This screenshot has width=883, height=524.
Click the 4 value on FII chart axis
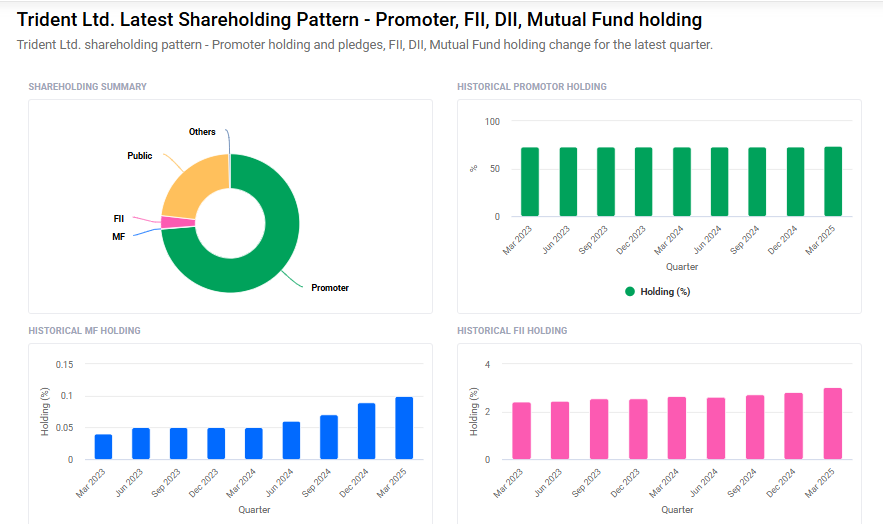tap(488, 365)
